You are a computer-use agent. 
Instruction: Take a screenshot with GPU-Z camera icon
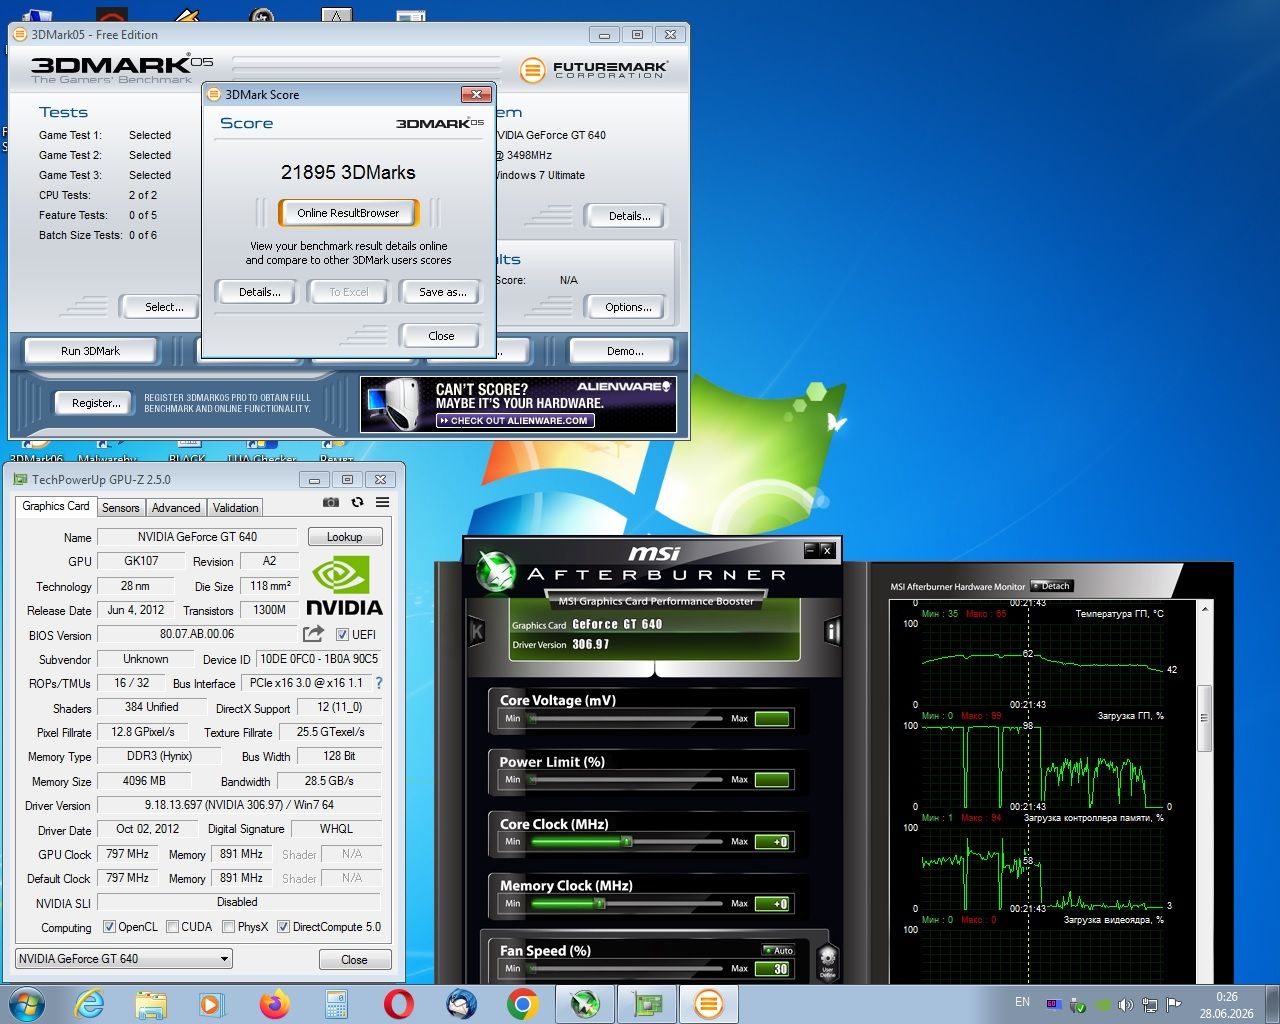[x=331, y=503]
